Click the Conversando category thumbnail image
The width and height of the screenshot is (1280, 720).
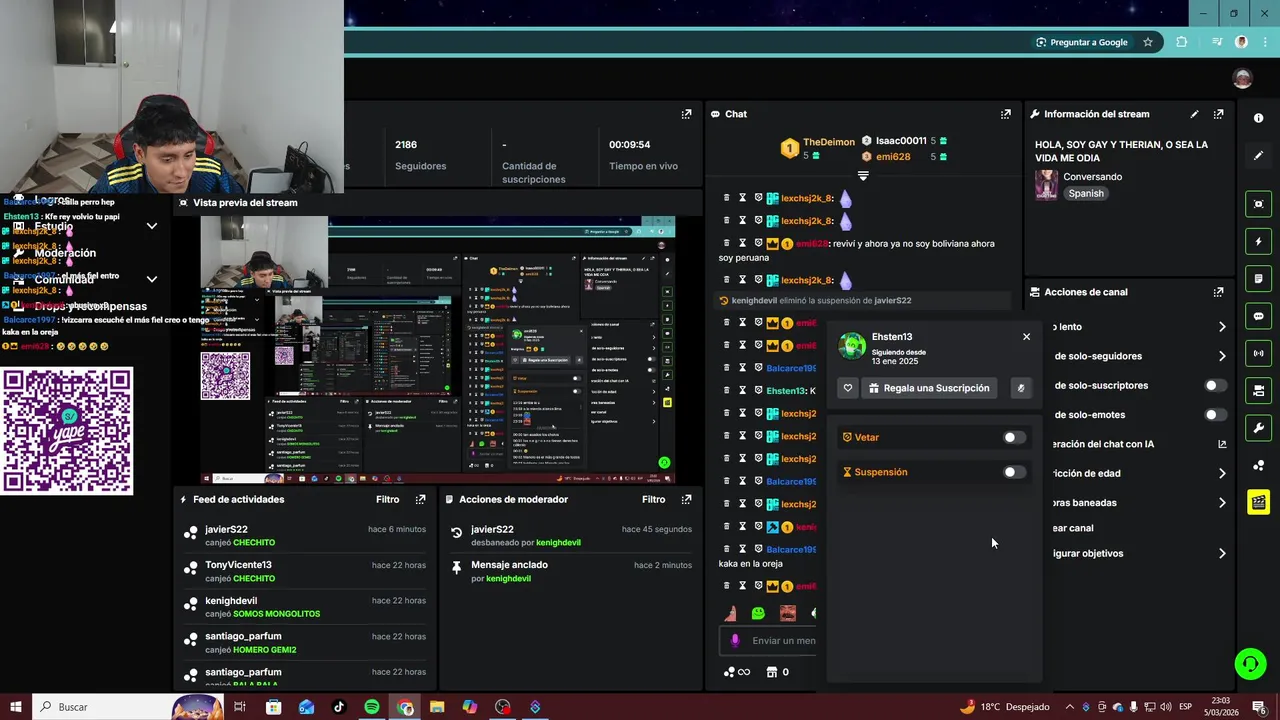[1046, 185]
